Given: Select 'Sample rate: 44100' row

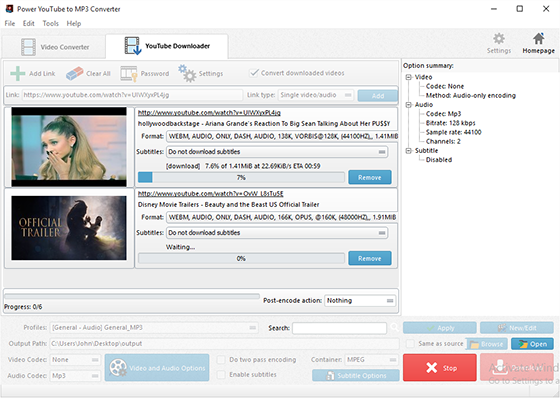Looking at the screenshot, I should coord(454,133).
